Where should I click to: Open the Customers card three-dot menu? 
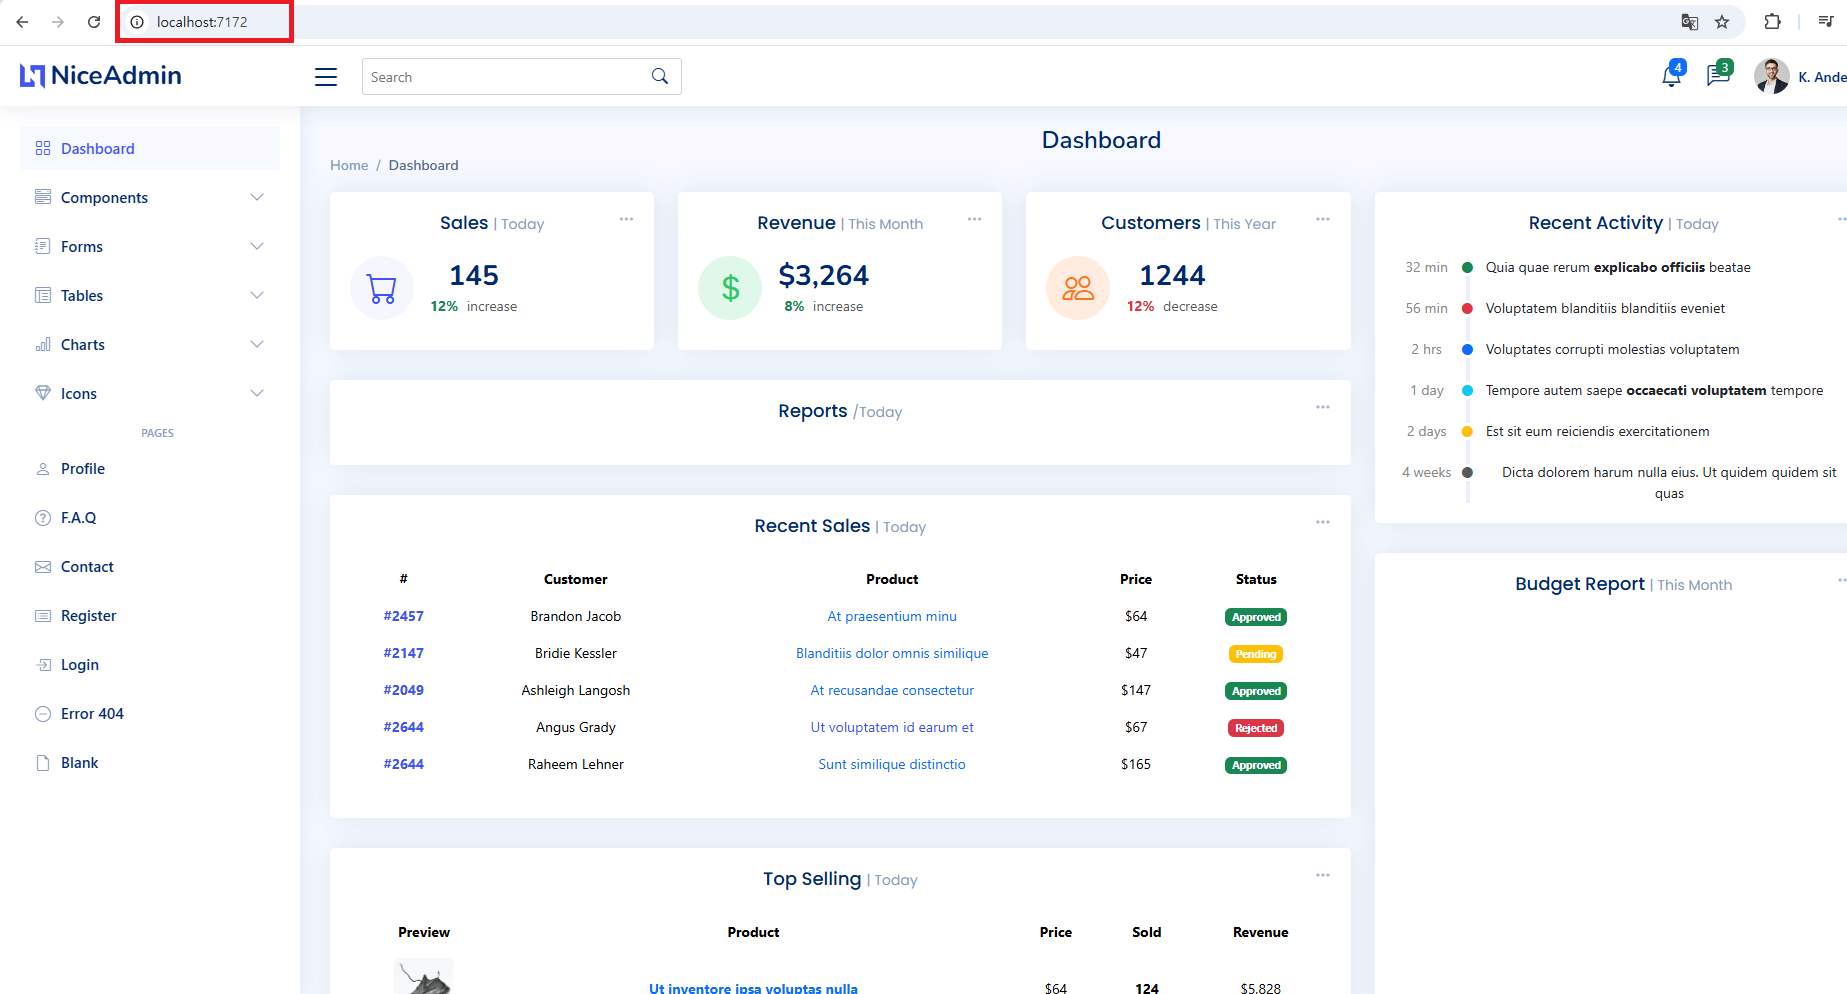pyautogui.click(x=1322, y=219)
